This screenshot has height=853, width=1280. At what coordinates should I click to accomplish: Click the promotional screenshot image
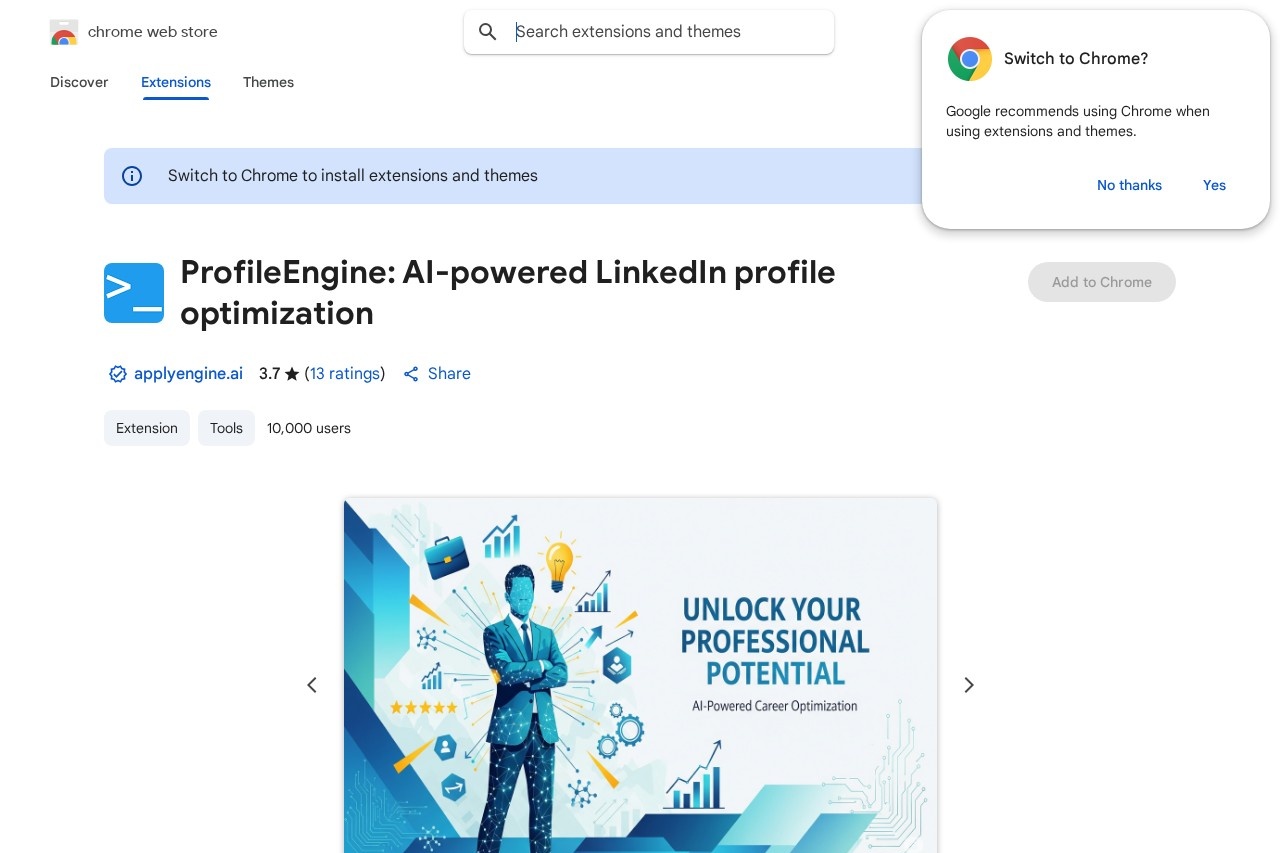(640, 675)
